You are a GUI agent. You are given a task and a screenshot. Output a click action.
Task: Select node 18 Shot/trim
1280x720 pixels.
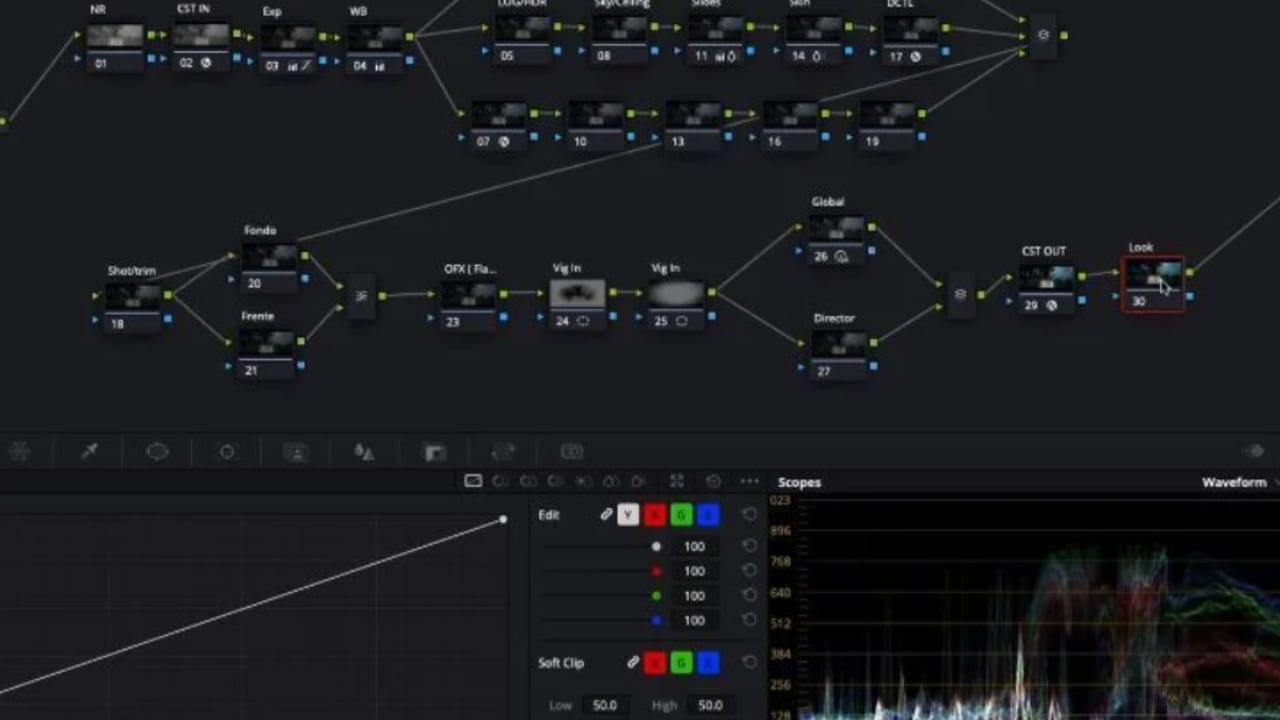pos(133,306)
